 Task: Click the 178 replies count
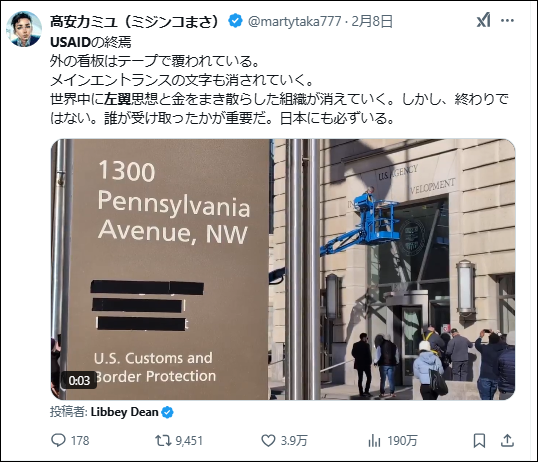pos(80,441)
